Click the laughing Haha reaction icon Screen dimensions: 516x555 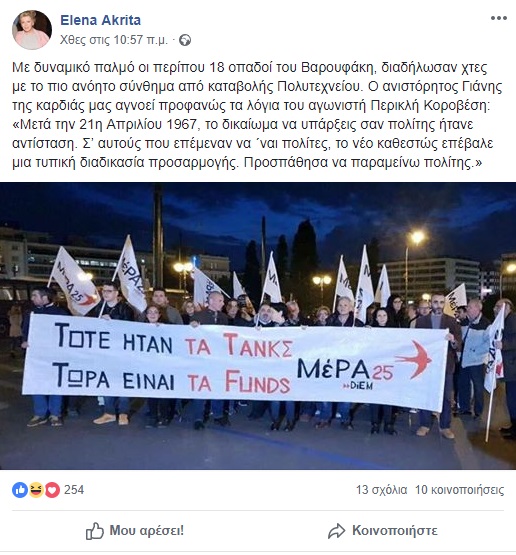click(36, 490)
